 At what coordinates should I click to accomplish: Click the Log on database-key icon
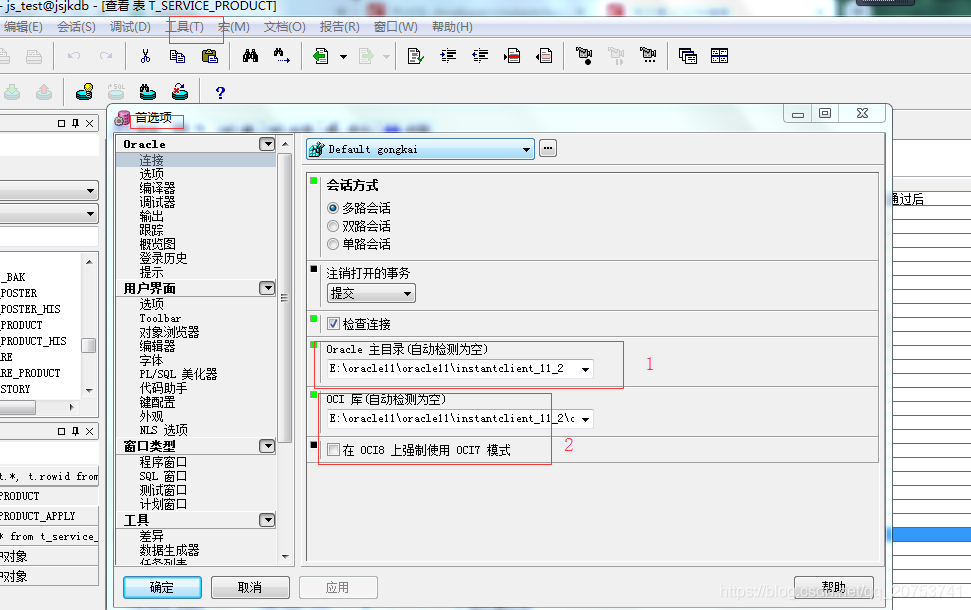(84, 92)
